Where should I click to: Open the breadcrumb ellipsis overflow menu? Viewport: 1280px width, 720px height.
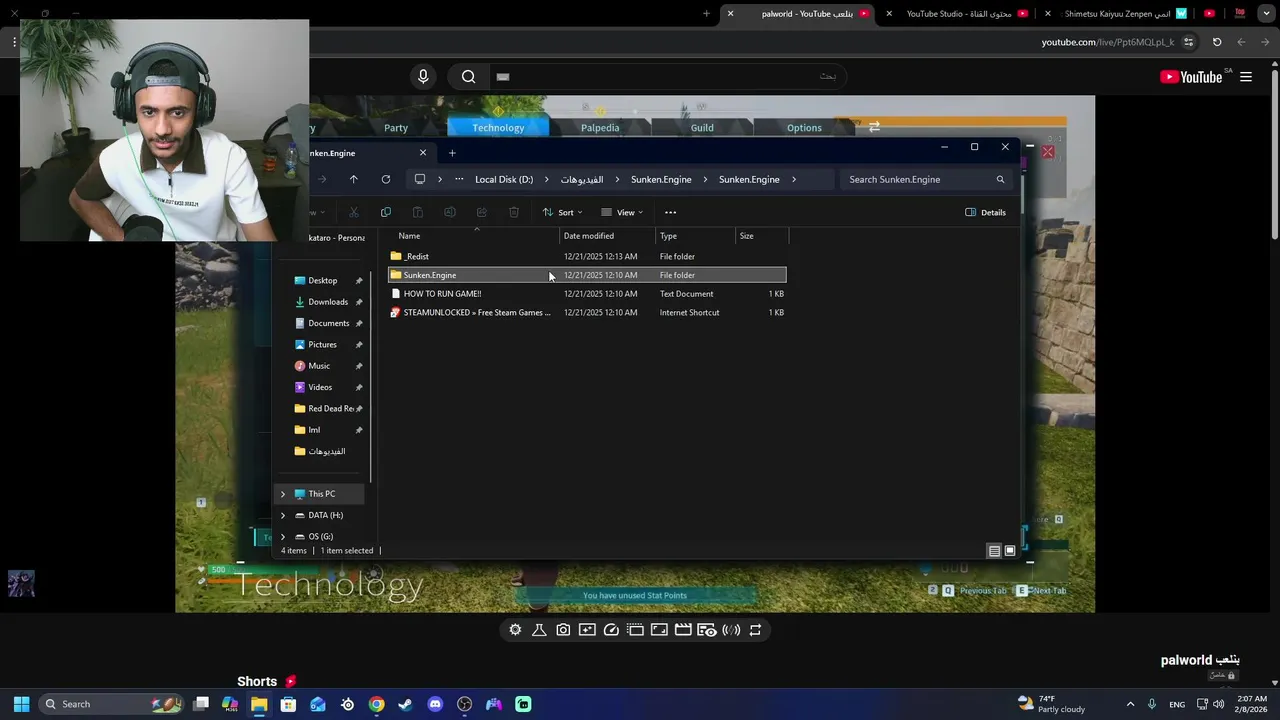459,180
